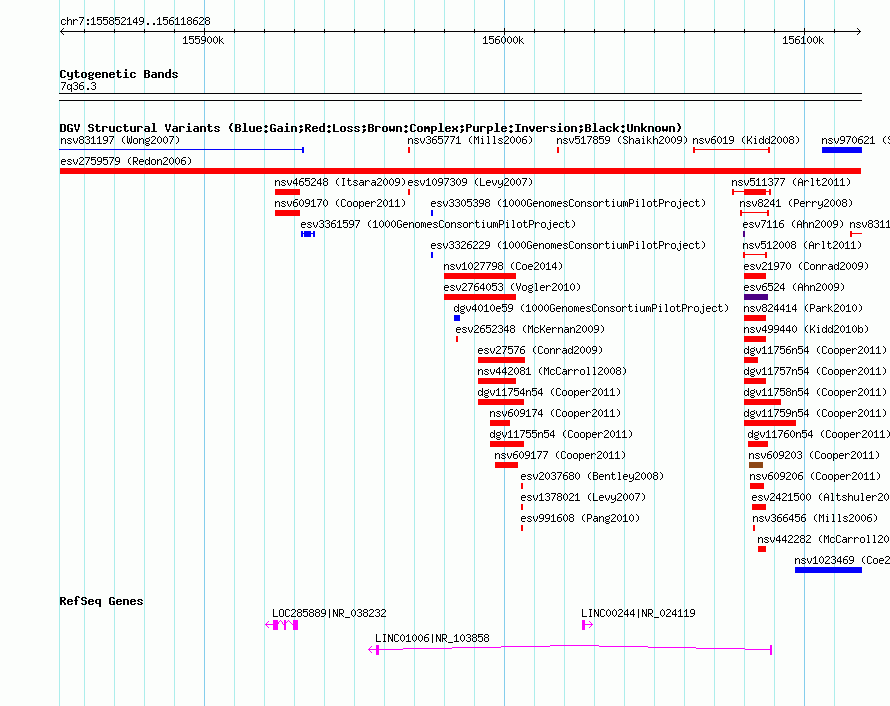Open LOC285889|NR_038232 gene label
Screen dimensions: 890x706
329,613
